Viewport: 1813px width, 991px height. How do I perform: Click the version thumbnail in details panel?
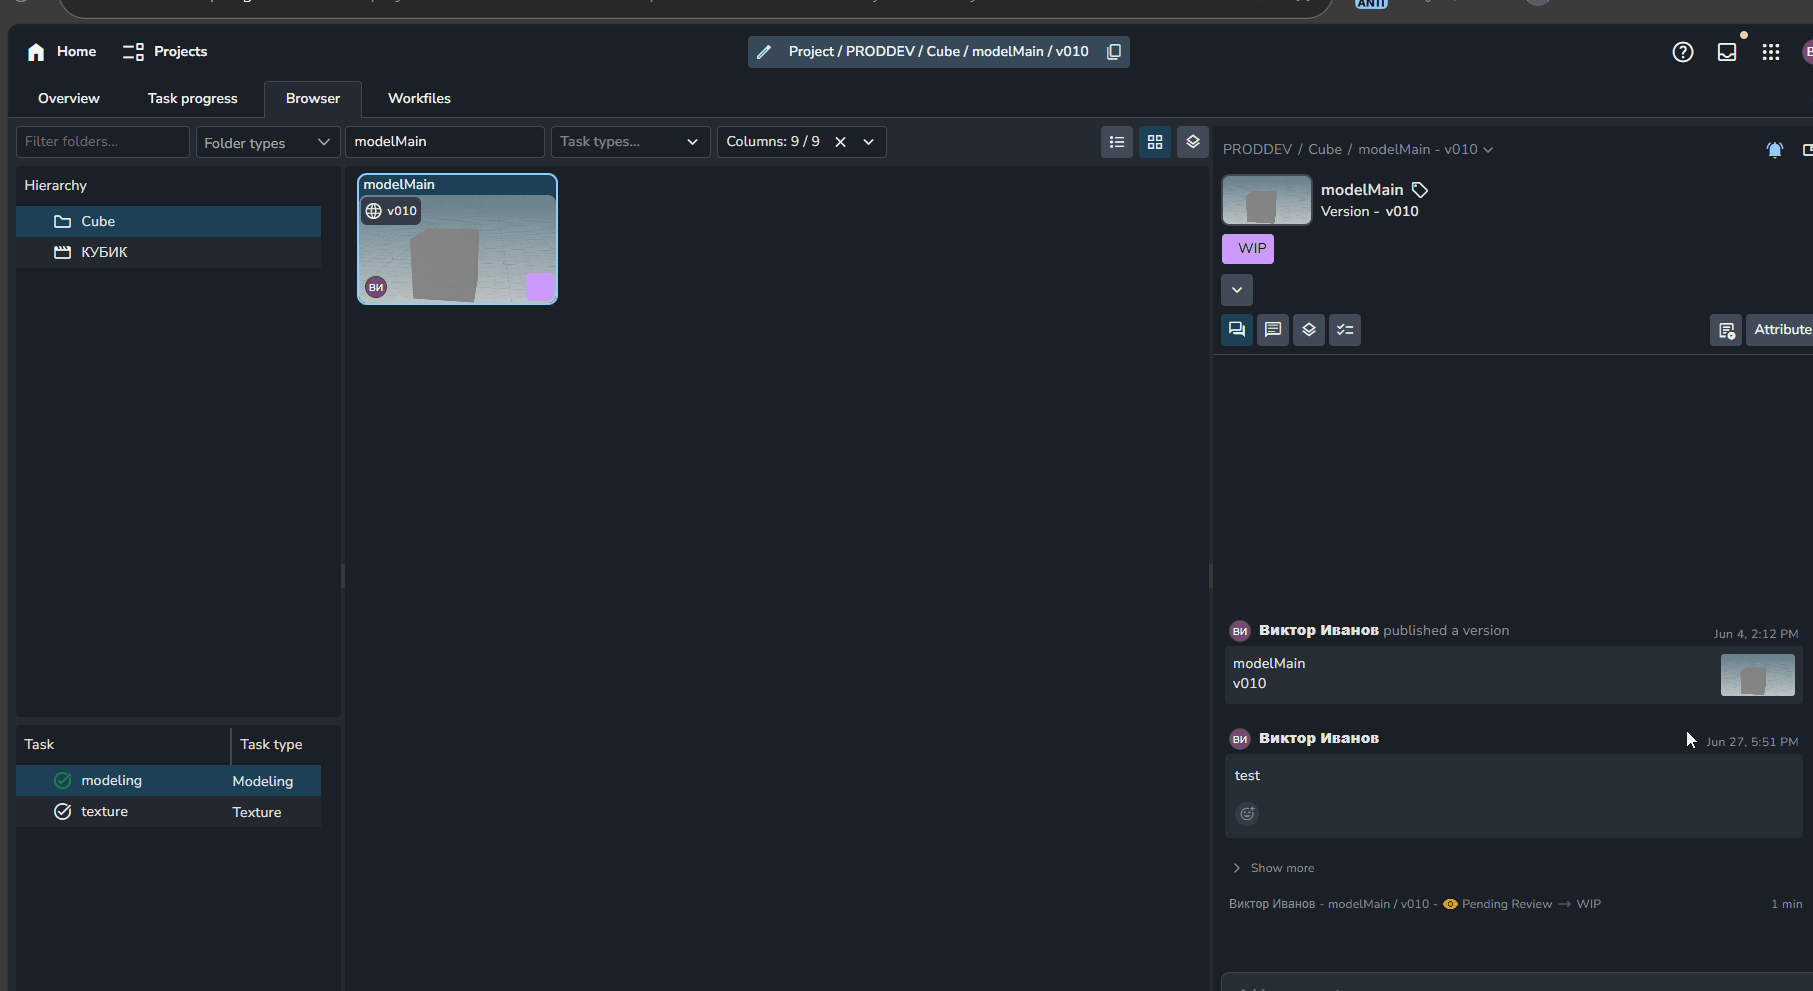coord(1267,200)
